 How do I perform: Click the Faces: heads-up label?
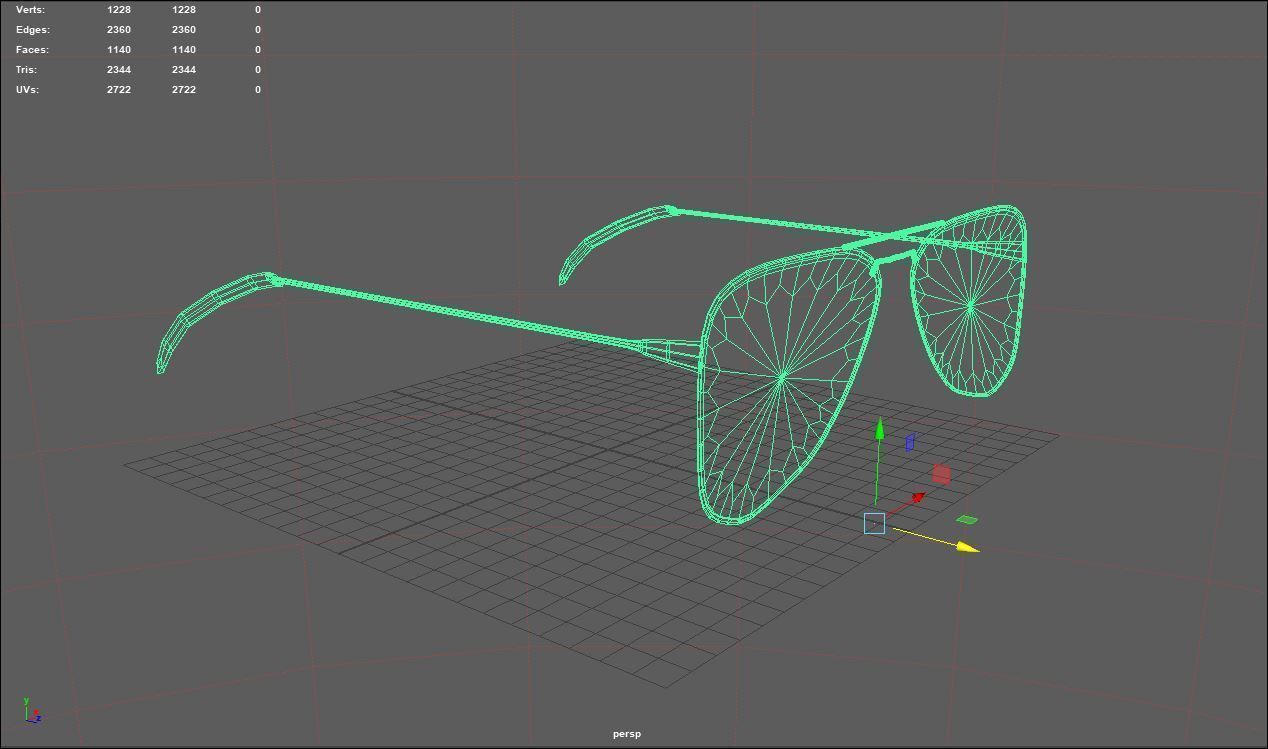coord(32,49)
